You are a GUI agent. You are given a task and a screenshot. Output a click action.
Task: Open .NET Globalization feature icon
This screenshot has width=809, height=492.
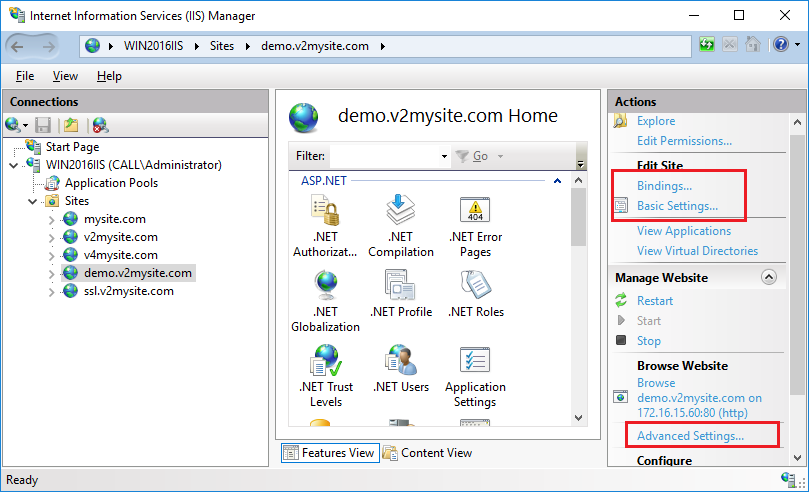pyautogui.click(x=326, y=285)
